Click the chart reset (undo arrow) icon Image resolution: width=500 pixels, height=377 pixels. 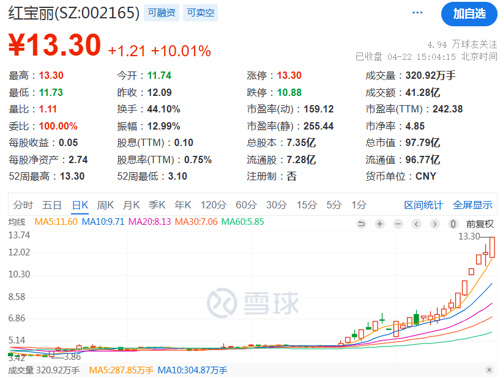(x=361, y=224)
